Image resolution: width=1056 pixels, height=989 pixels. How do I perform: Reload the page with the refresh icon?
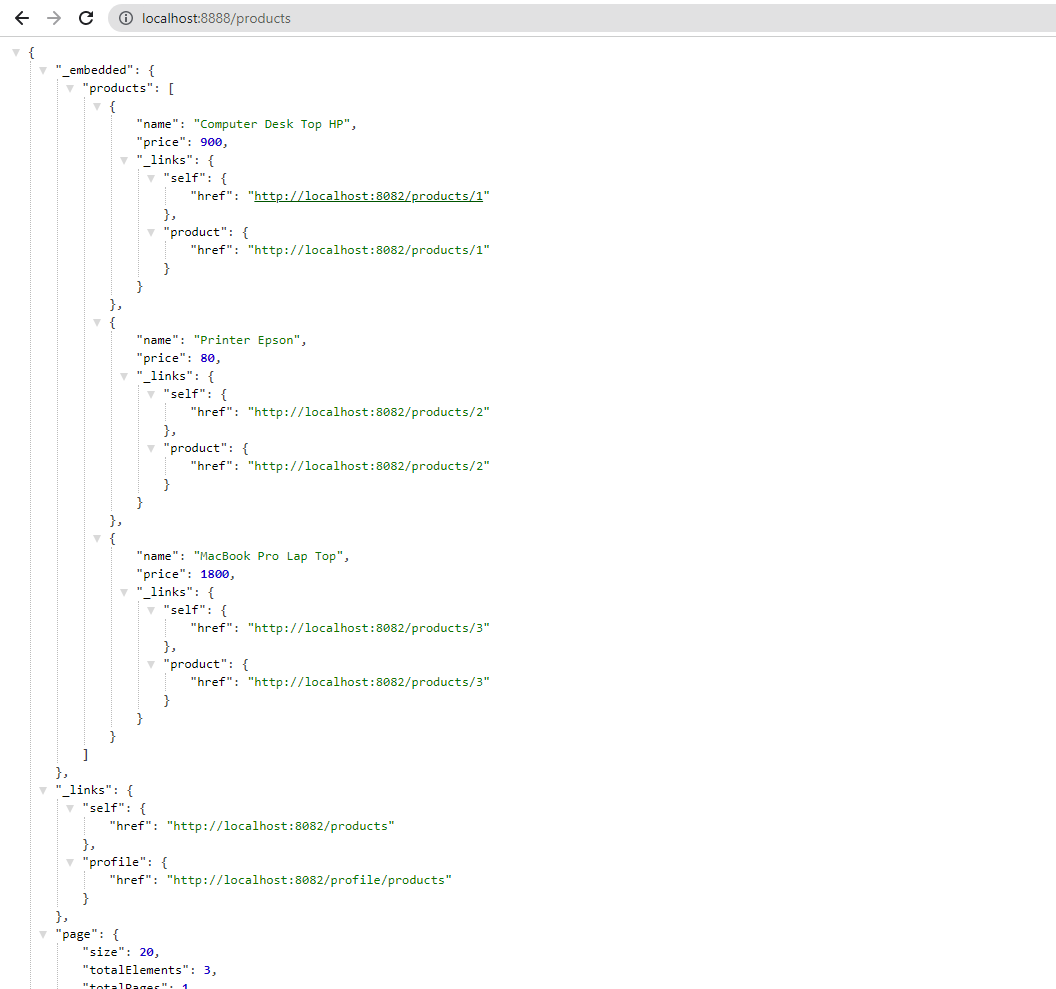coord(85,17)
